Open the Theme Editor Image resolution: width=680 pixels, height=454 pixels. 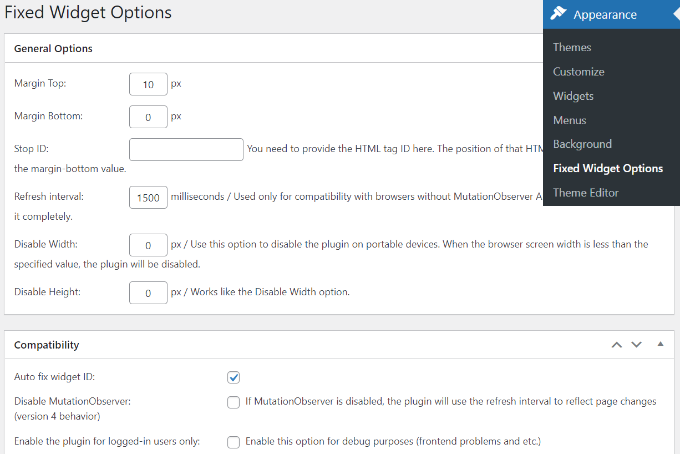click(586, 193)
